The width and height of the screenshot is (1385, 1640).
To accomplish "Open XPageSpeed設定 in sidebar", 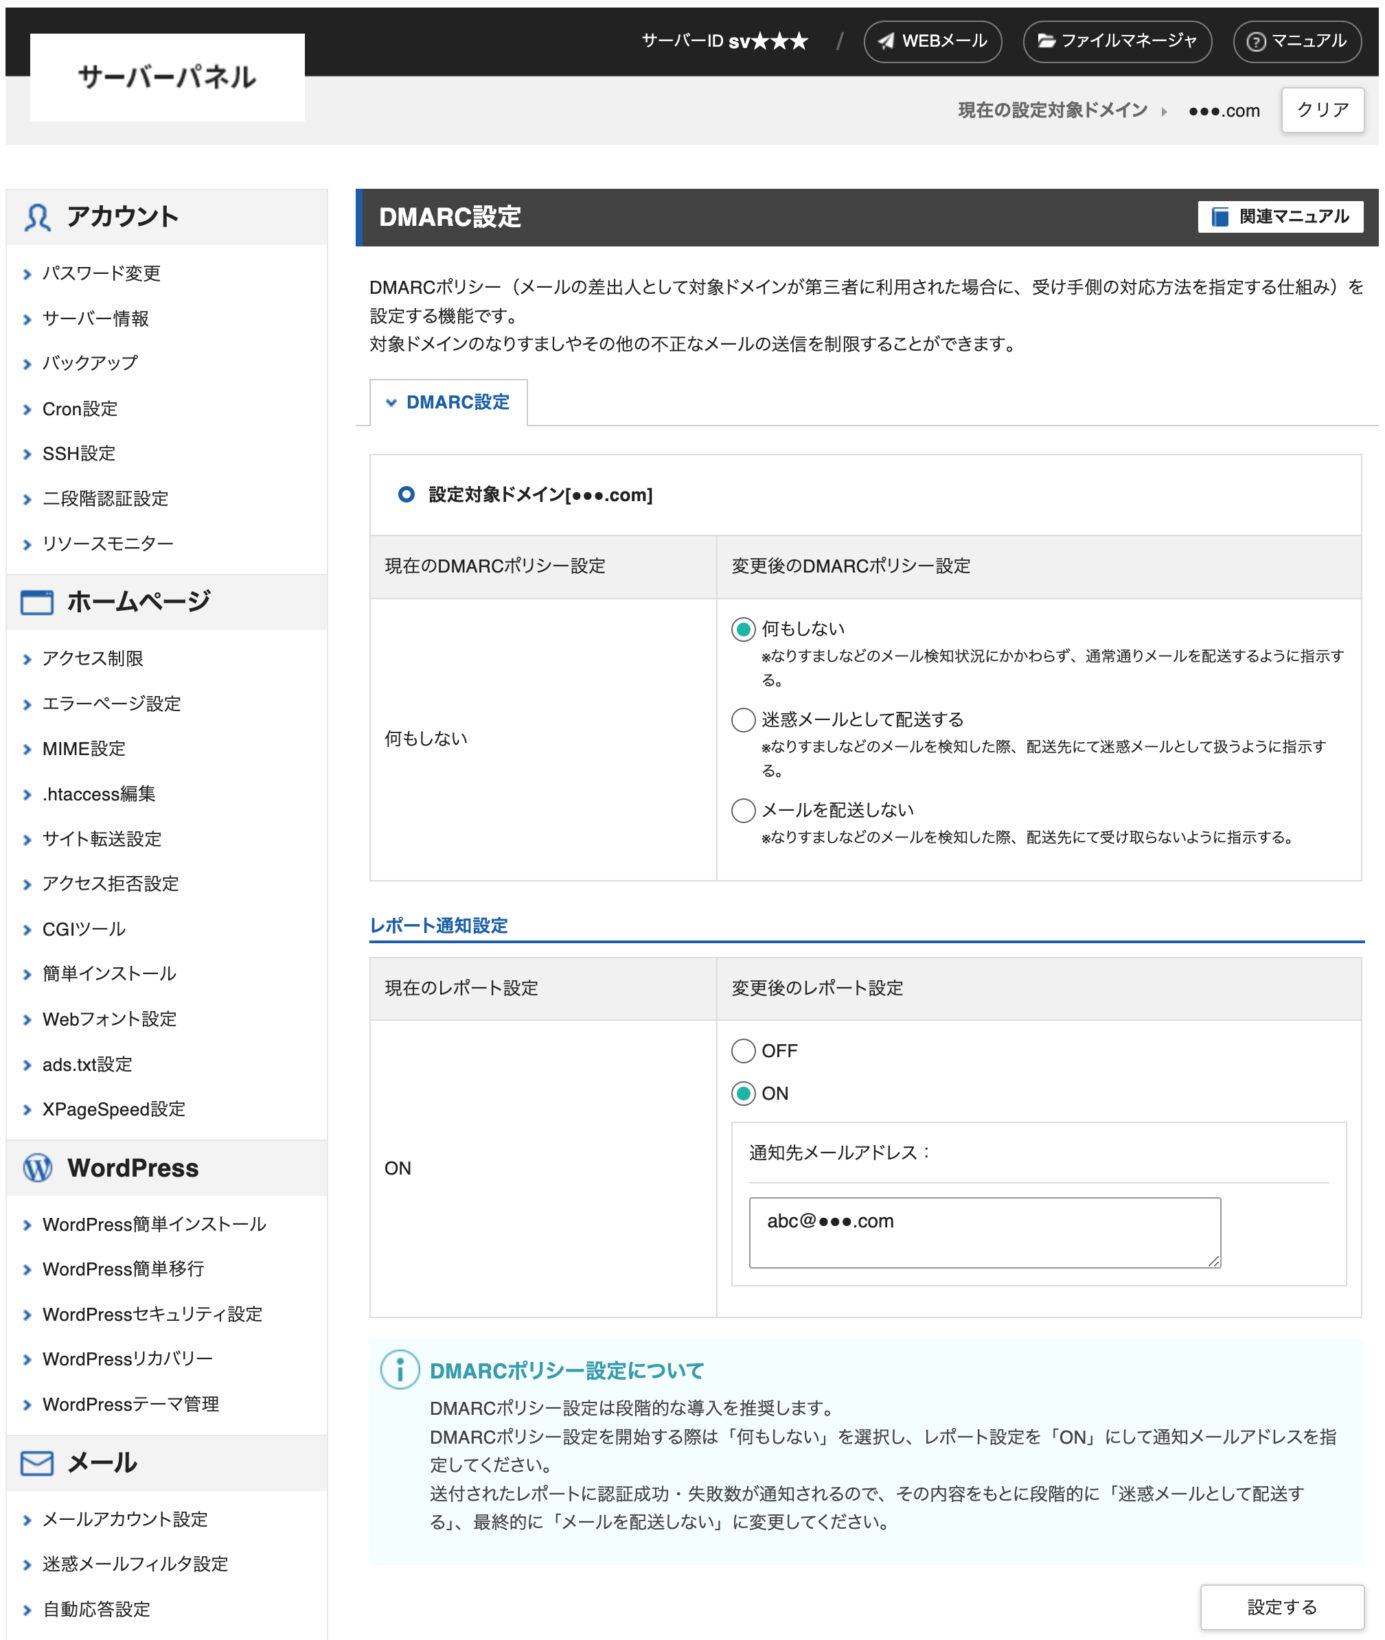I will pos(114,1110).
